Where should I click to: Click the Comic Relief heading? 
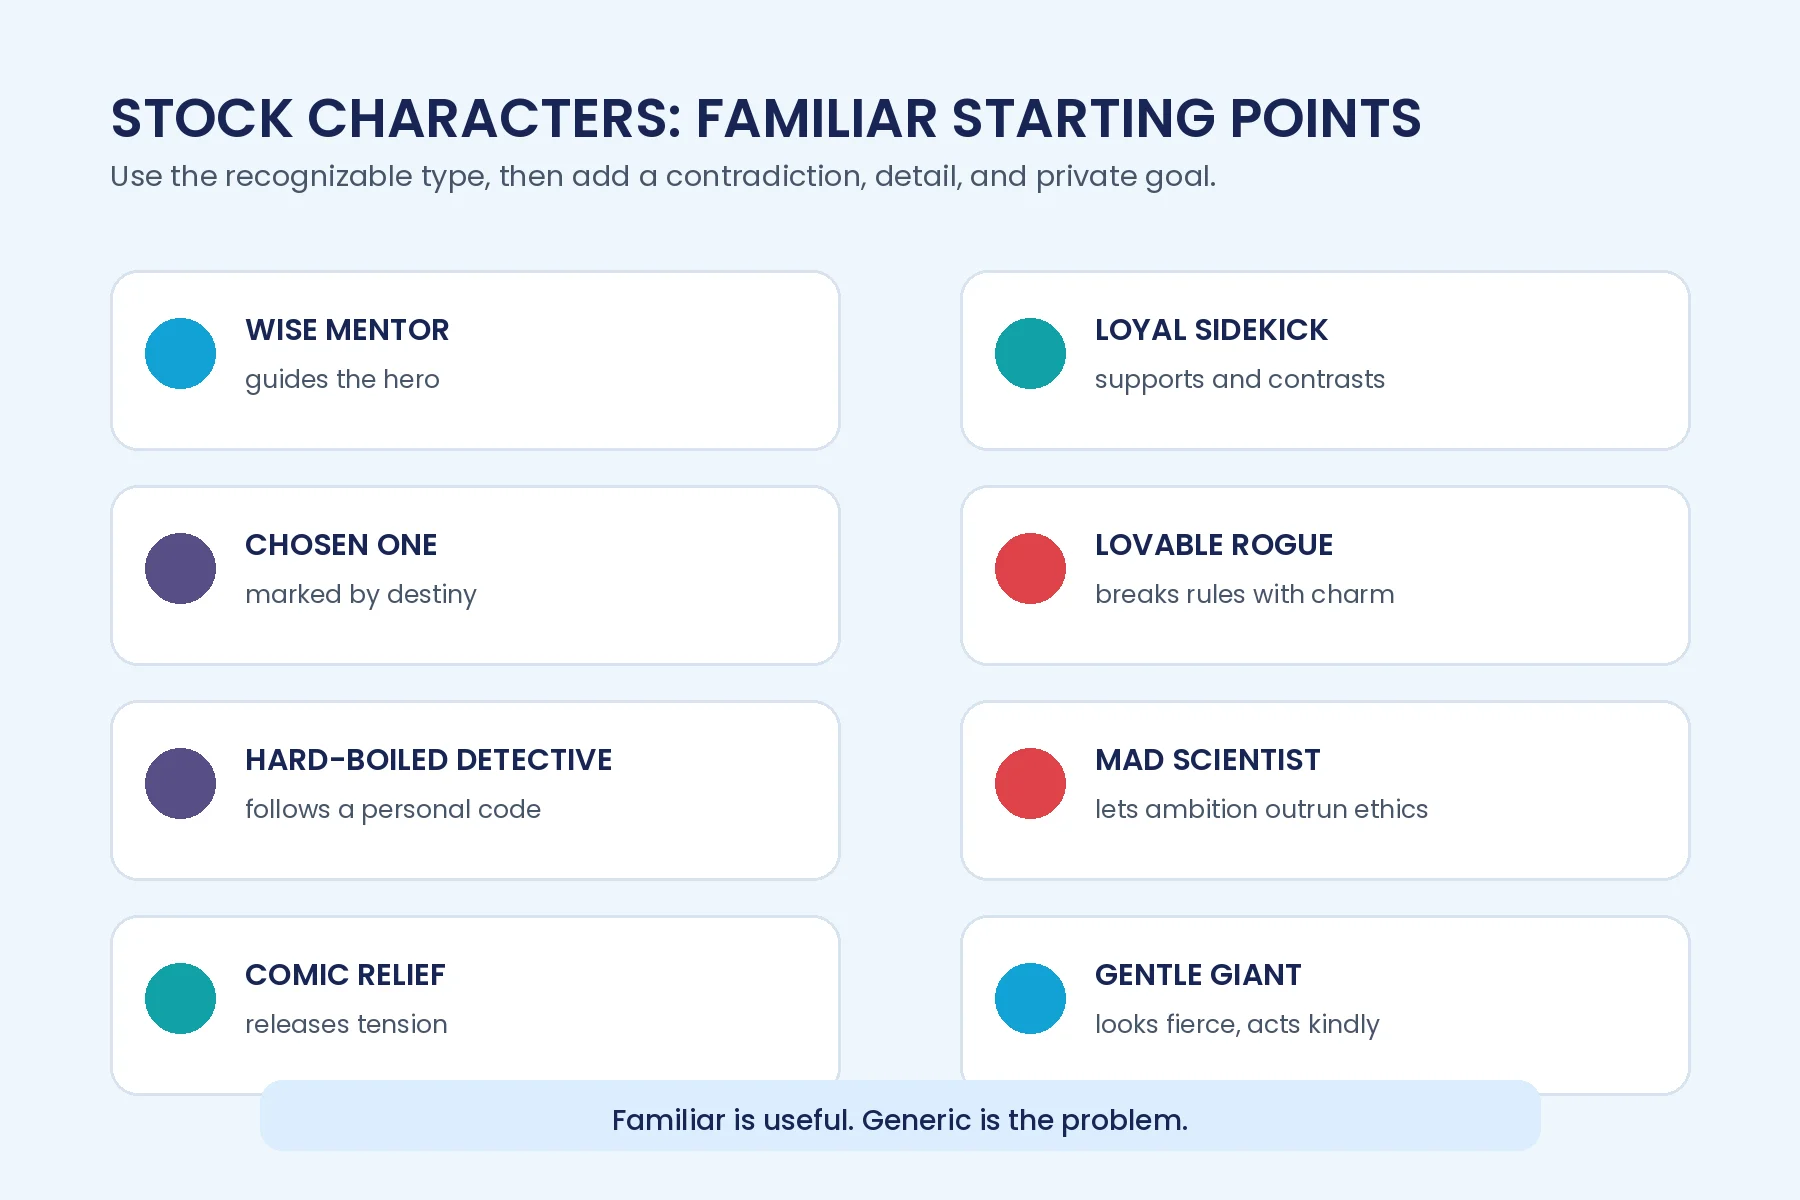[x=345, y=975]
